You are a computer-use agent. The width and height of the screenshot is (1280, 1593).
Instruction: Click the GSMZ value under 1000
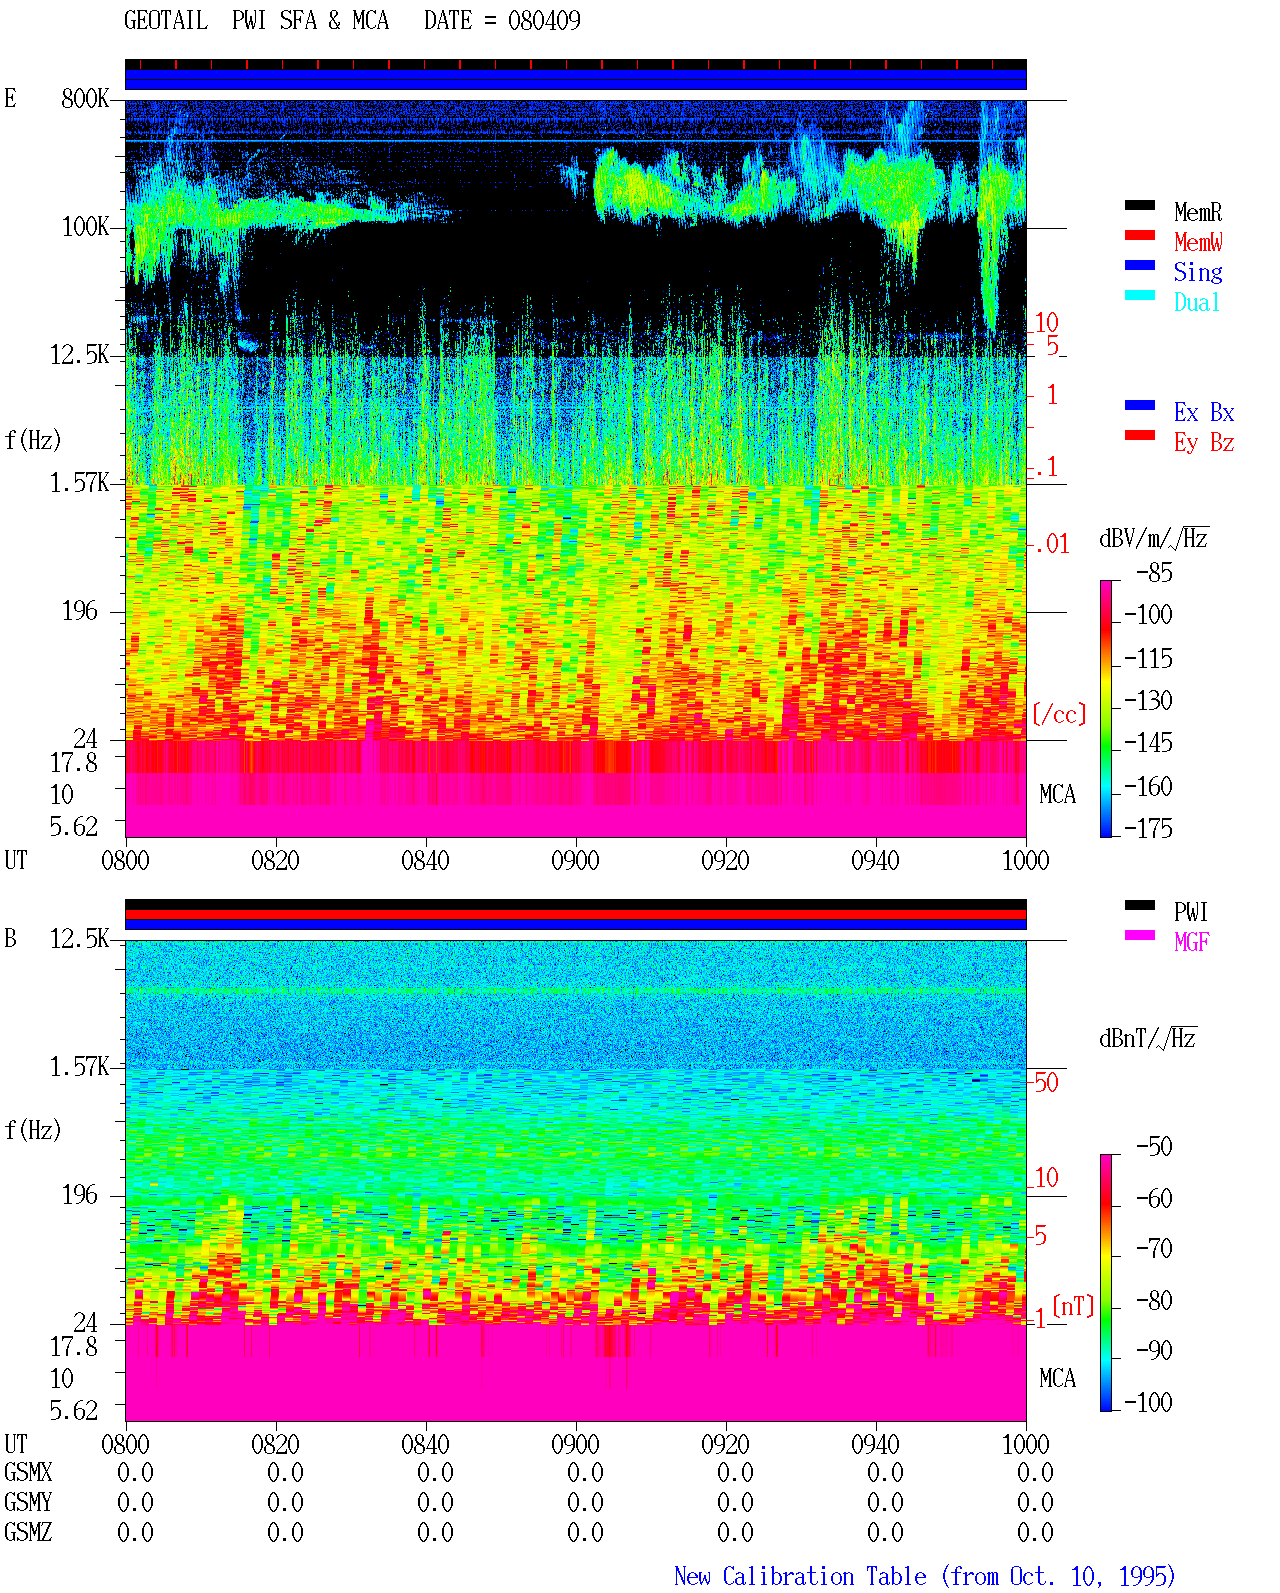(1035, 1532)
